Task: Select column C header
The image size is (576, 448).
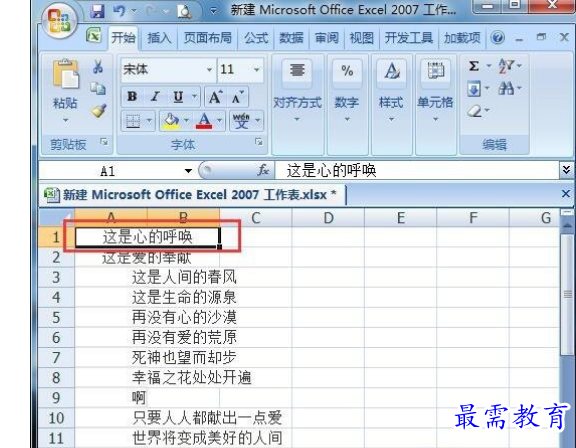Action: (x=256, y=218)
